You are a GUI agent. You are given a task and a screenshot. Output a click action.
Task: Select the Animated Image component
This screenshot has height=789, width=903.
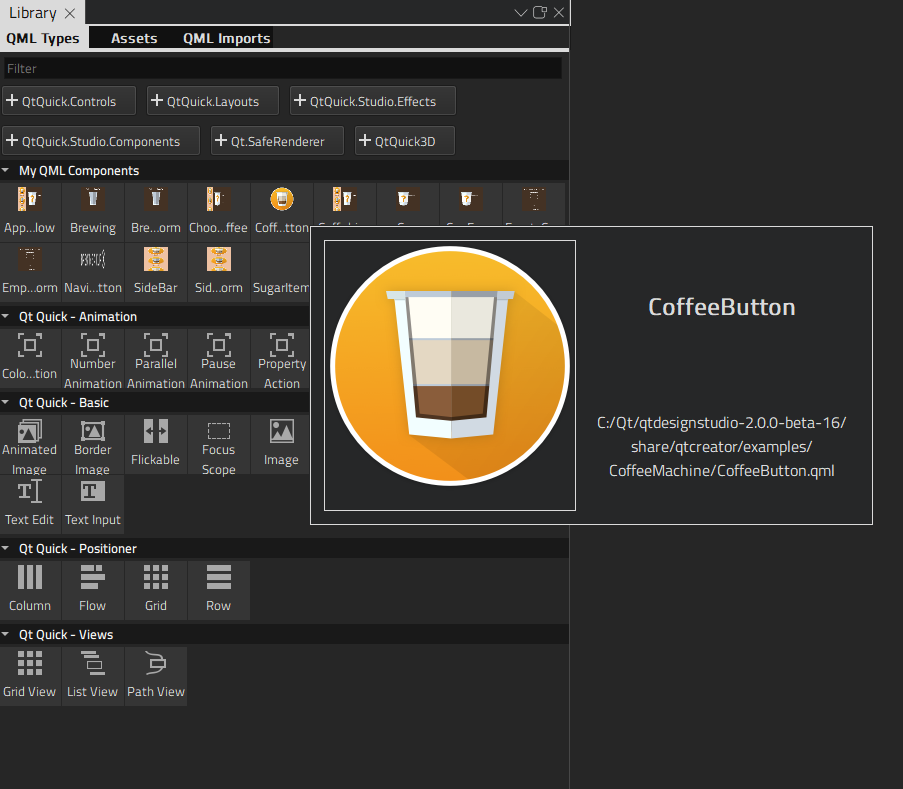pyautogui.click(x=29, y=443)
